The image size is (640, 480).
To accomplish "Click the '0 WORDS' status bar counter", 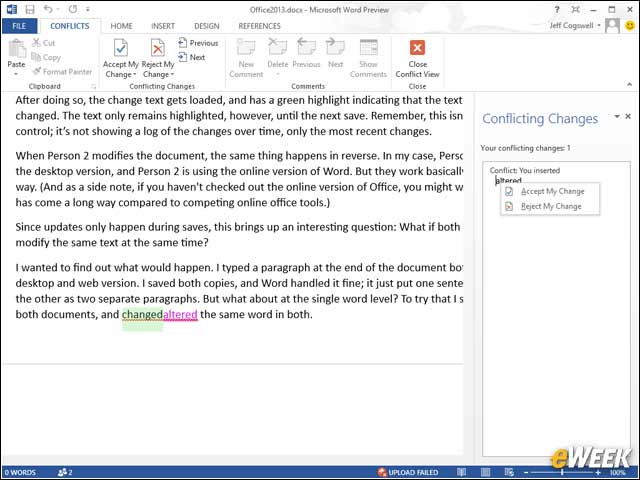I will click(20, 473).
